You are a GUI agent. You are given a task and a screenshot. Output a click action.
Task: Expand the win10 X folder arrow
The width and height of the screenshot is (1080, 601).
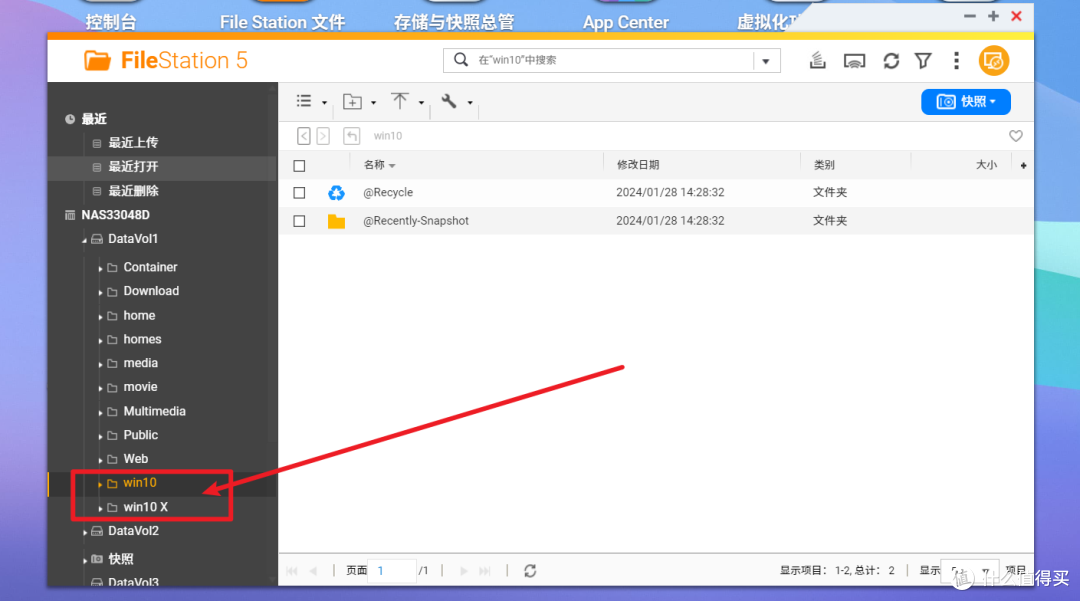(101, 508)
